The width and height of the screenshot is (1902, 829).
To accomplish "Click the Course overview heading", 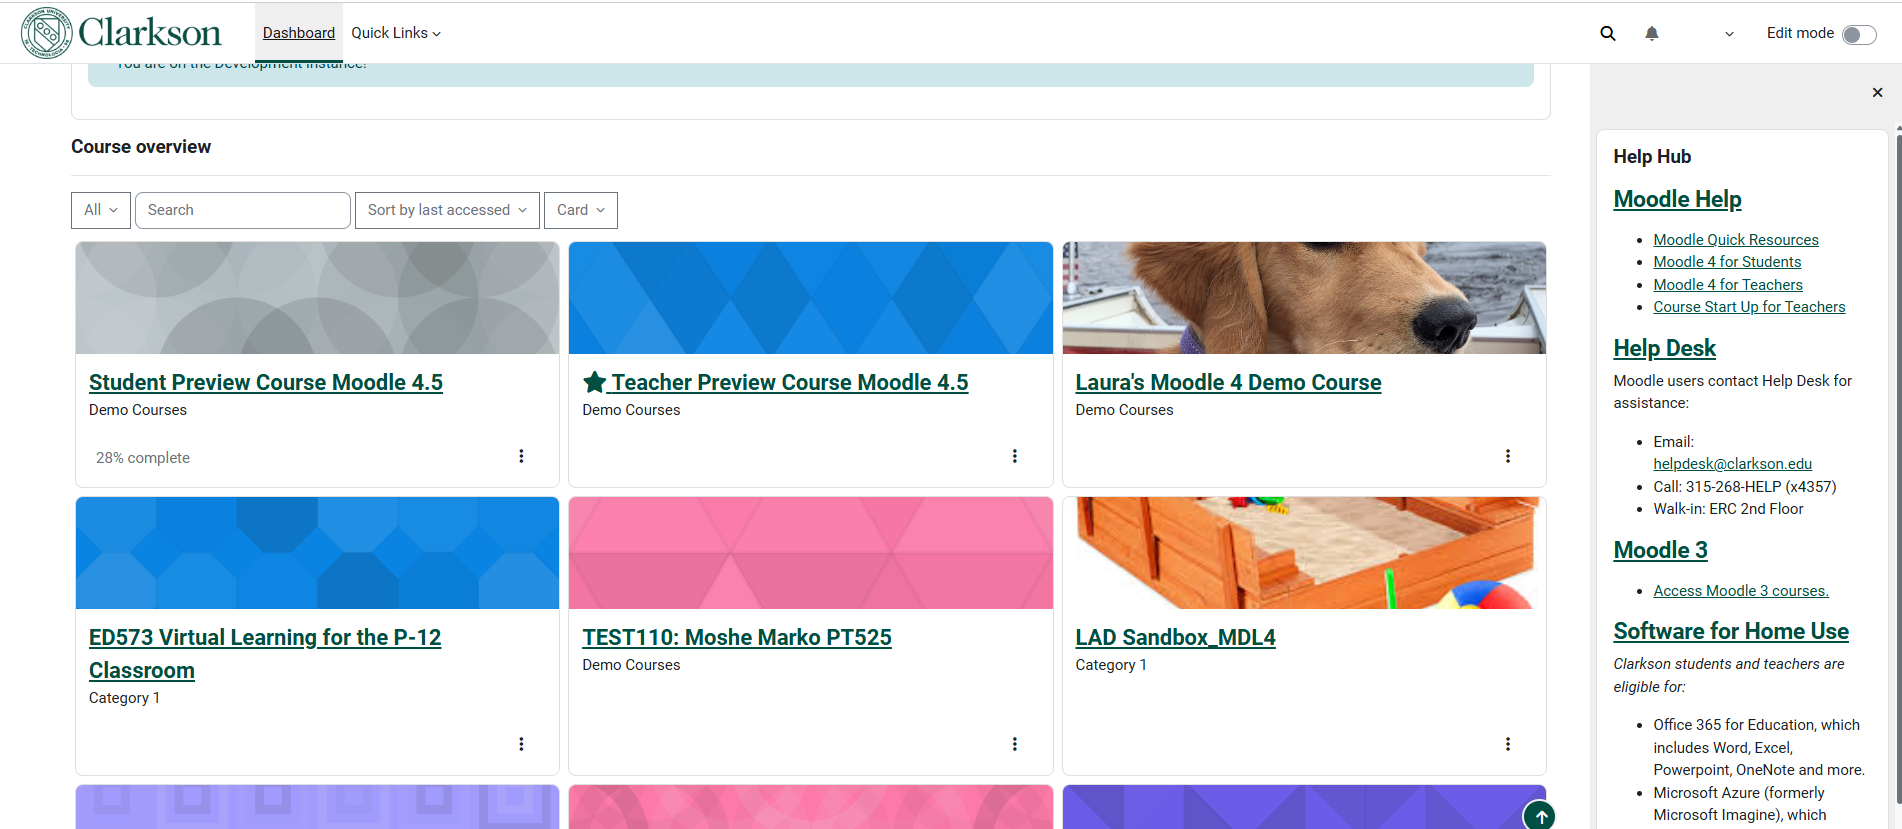I will coord(141,147).
